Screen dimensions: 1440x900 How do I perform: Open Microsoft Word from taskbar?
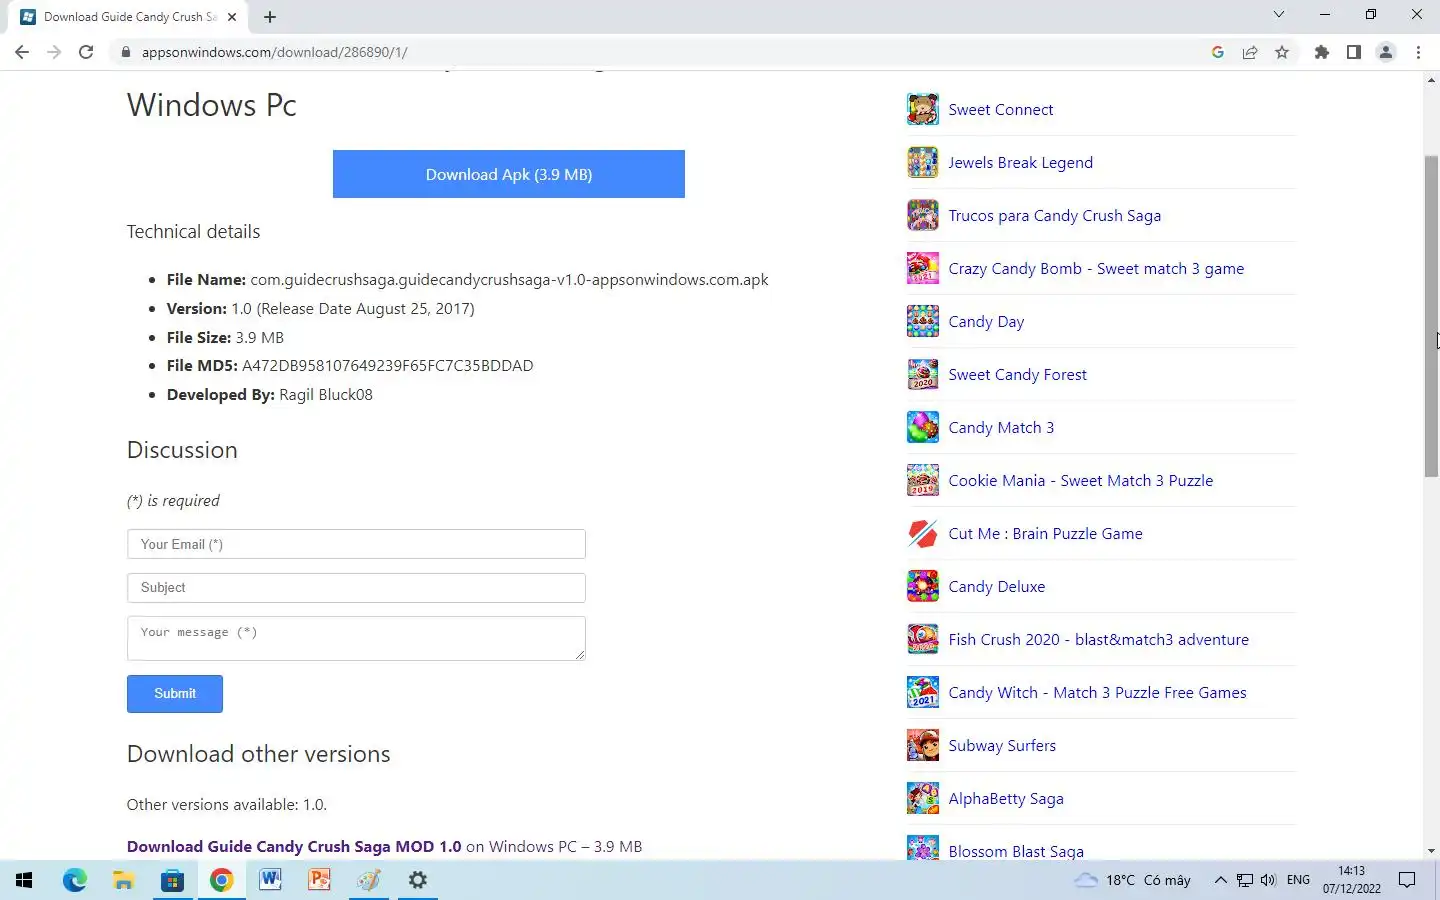pos(270,880)
